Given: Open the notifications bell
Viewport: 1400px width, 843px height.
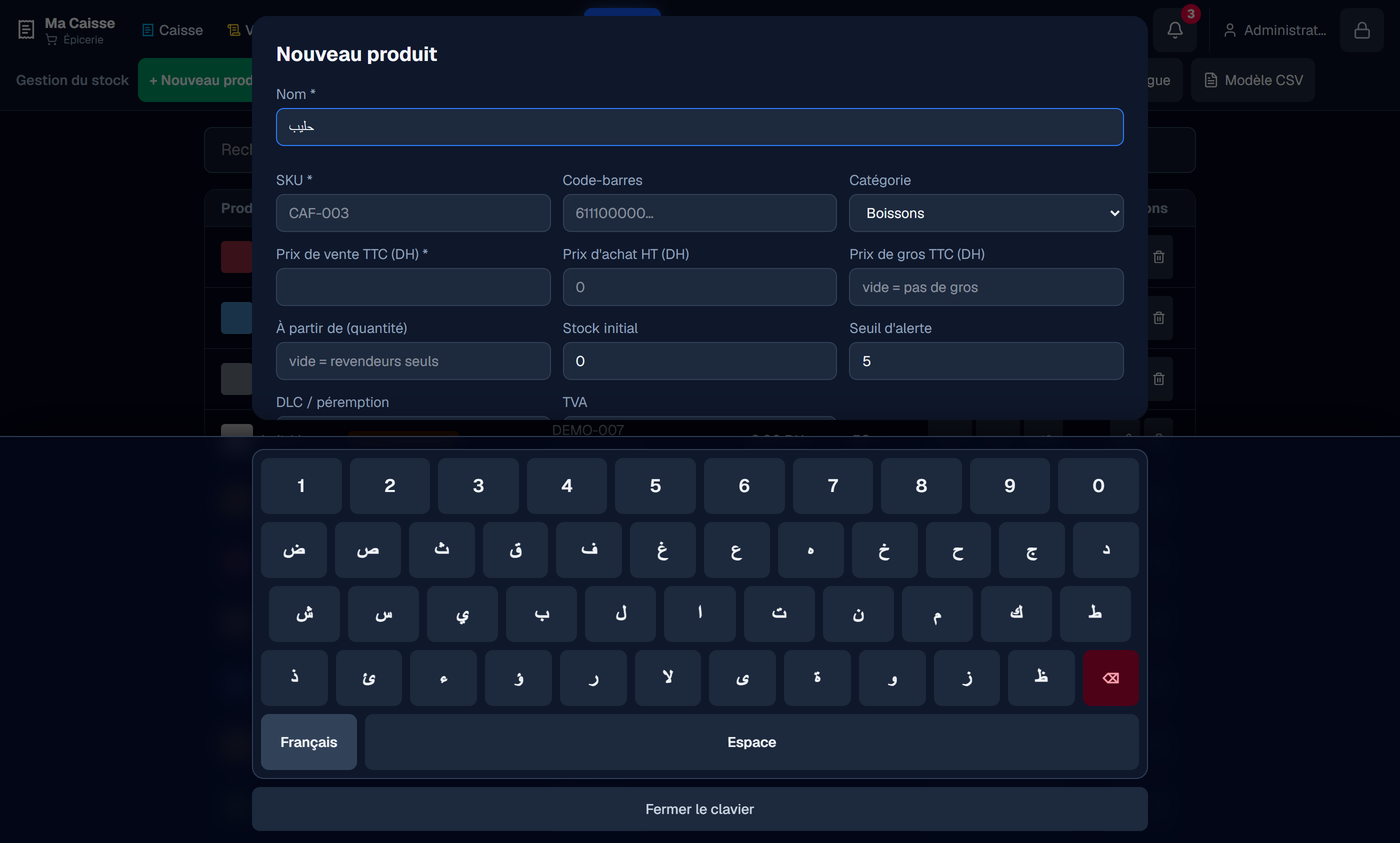Looking at the screenshot, I should 1175,30.
